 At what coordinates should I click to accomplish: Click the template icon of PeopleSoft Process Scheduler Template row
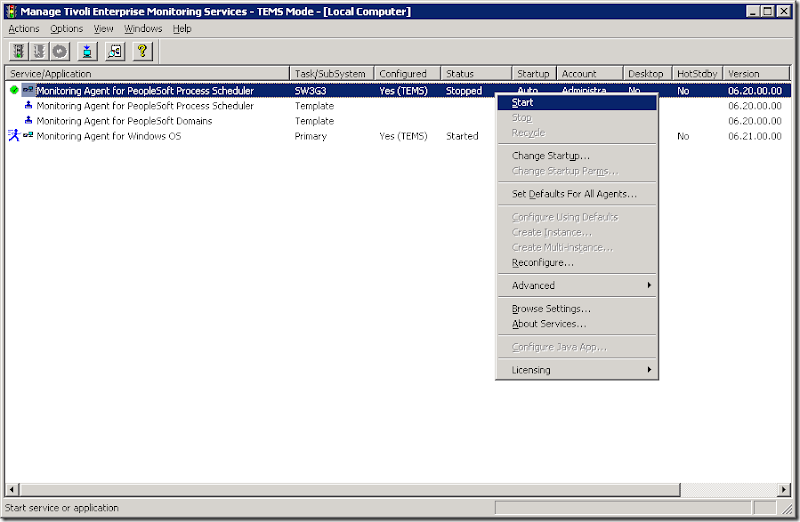point(29,105)
